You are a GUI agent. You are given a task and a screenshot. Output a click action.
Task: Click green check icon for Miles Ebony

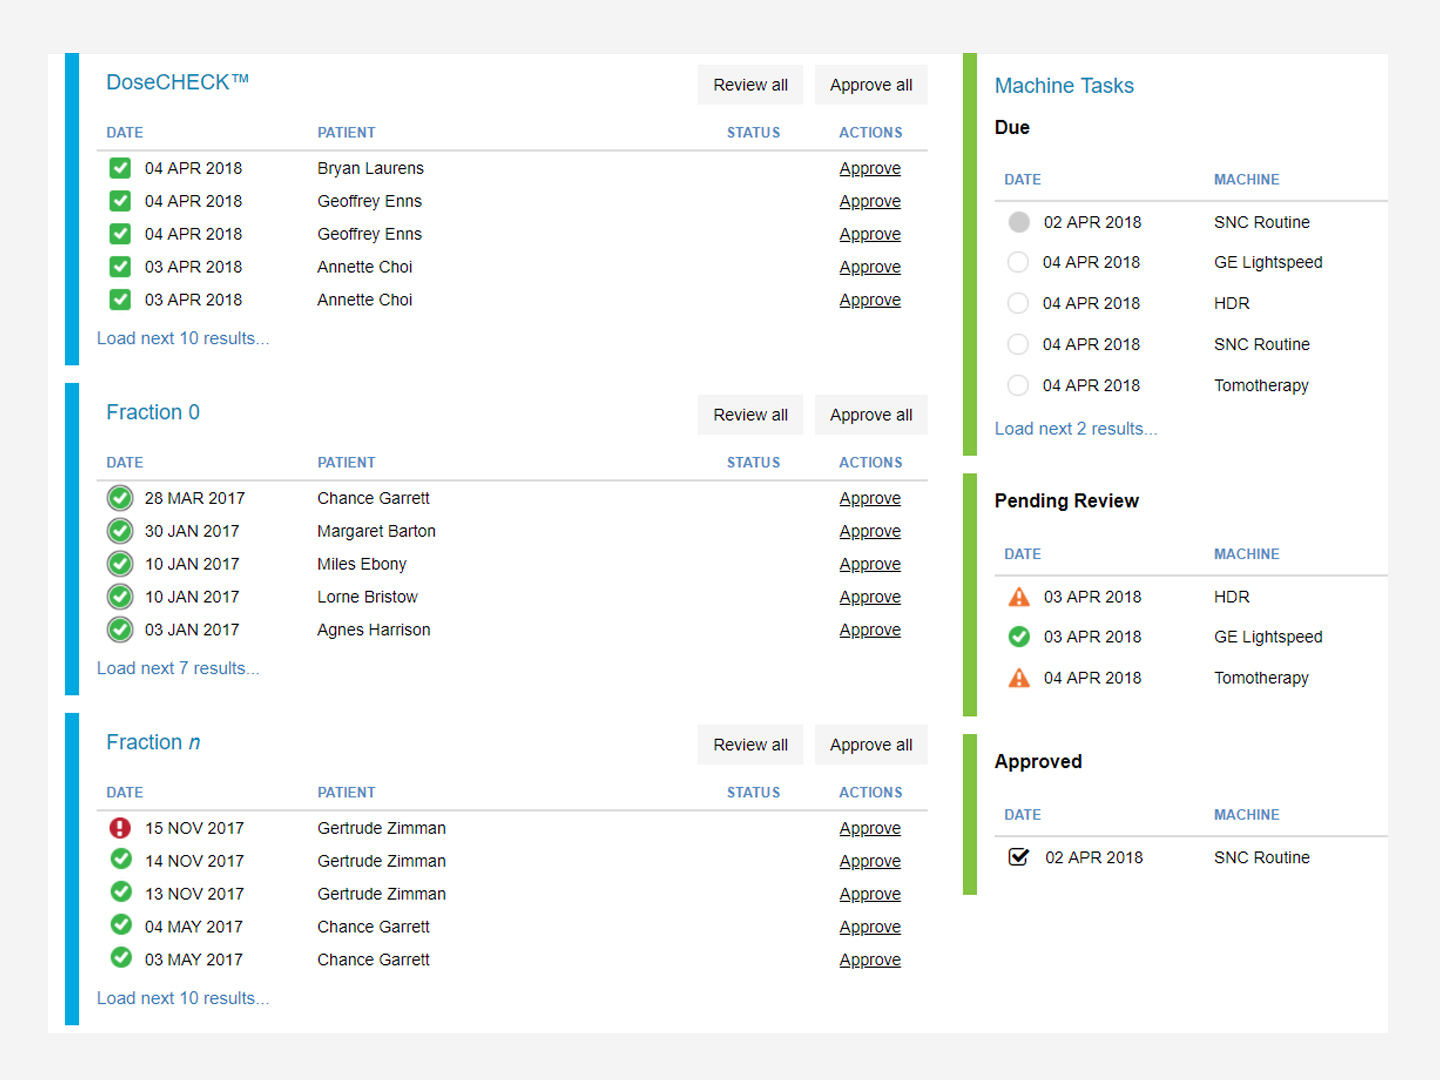coord(120,564)
